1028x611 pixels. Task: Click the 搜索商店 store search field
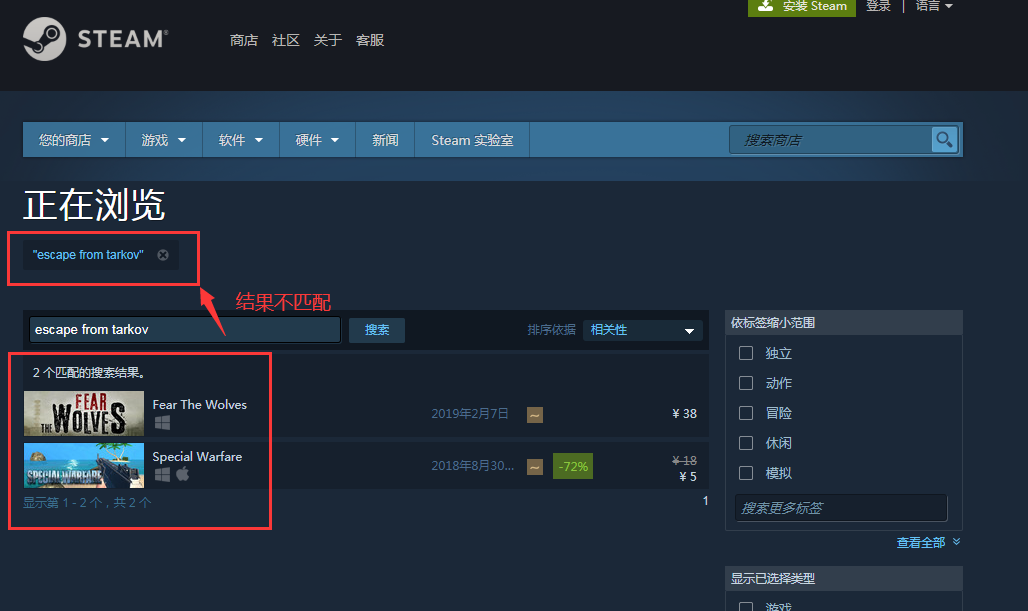[831, 140]
